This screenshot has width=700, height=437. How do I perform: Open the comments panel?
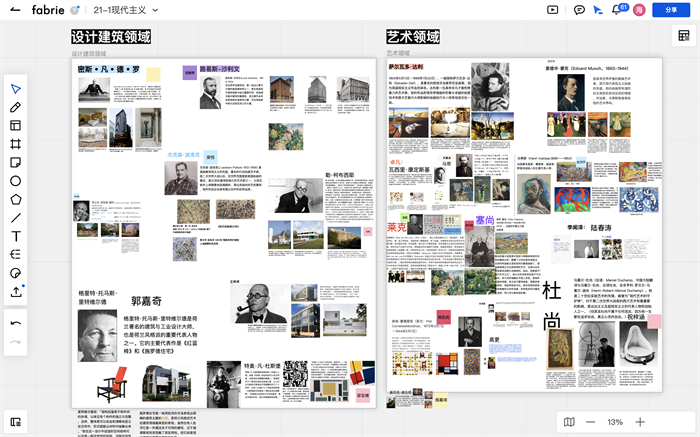(579, 10)
